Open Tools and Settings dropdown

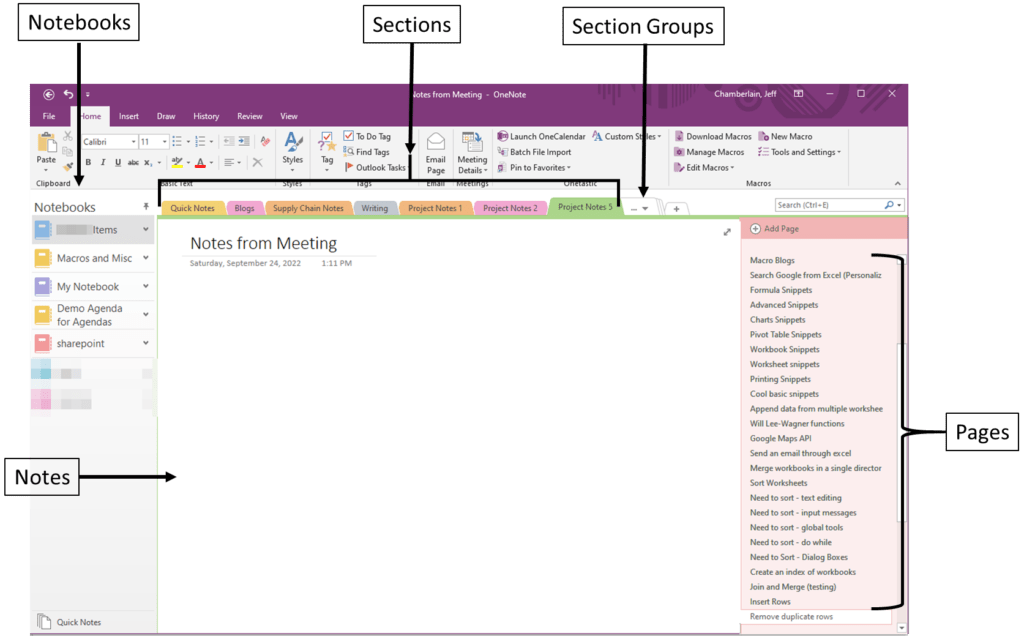[x=800, y=152]
